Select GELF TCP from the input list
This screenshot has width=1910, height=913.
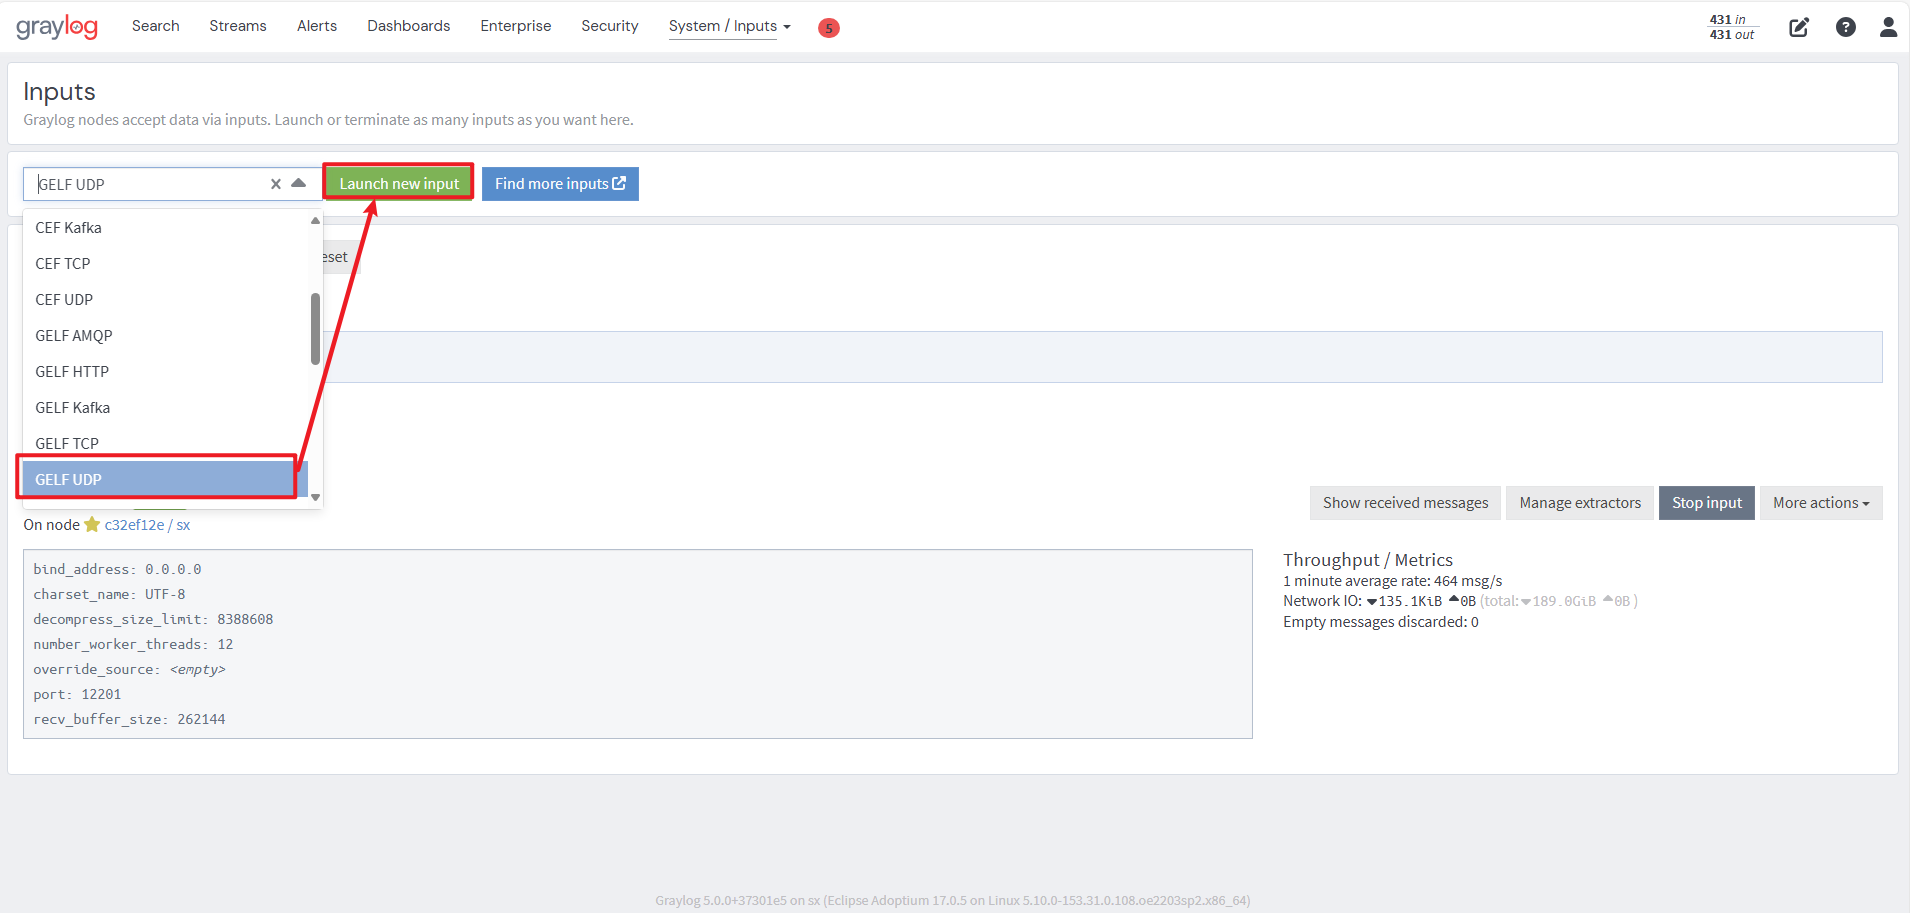click(x=166, y=443)
